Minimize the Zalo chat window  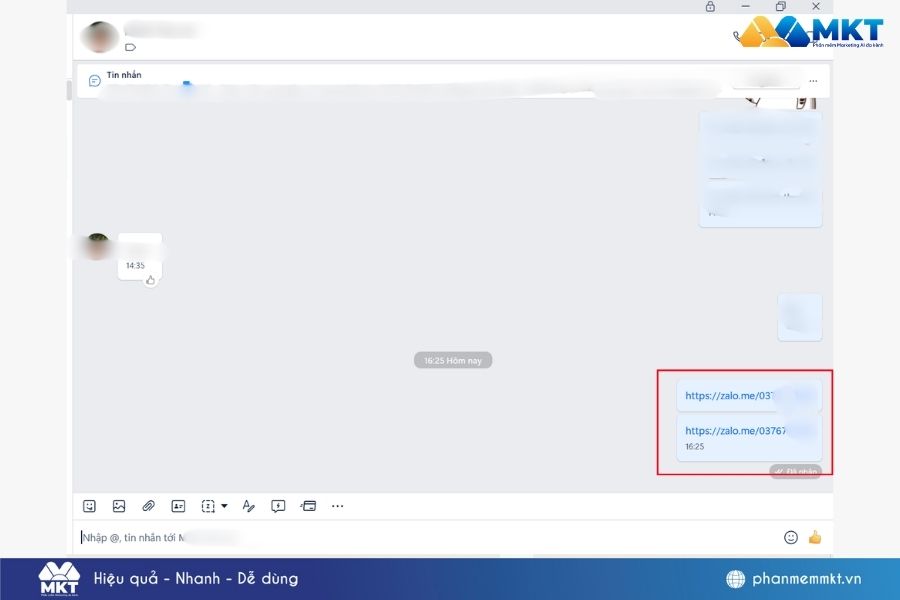point(746,6)
